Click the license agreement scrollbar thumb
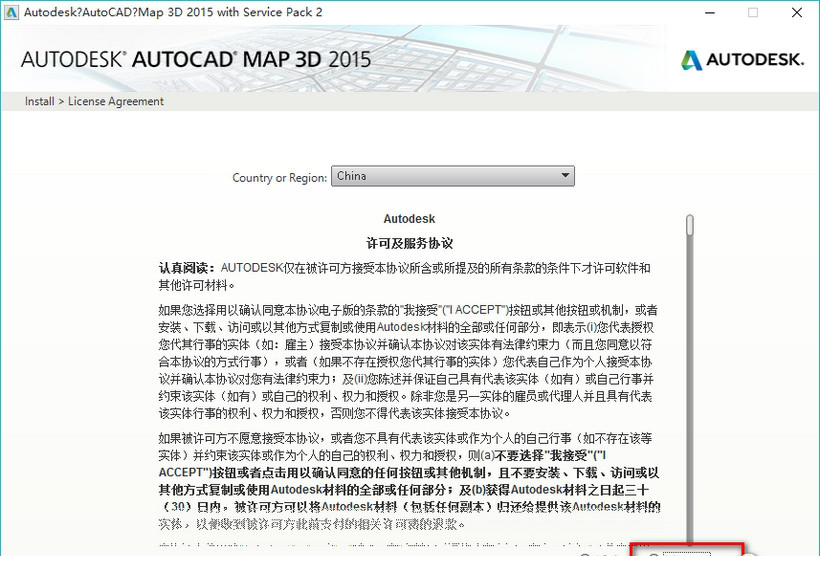This screenshot has height=578, width=820. pyautogui.click(x=690, y=225)
